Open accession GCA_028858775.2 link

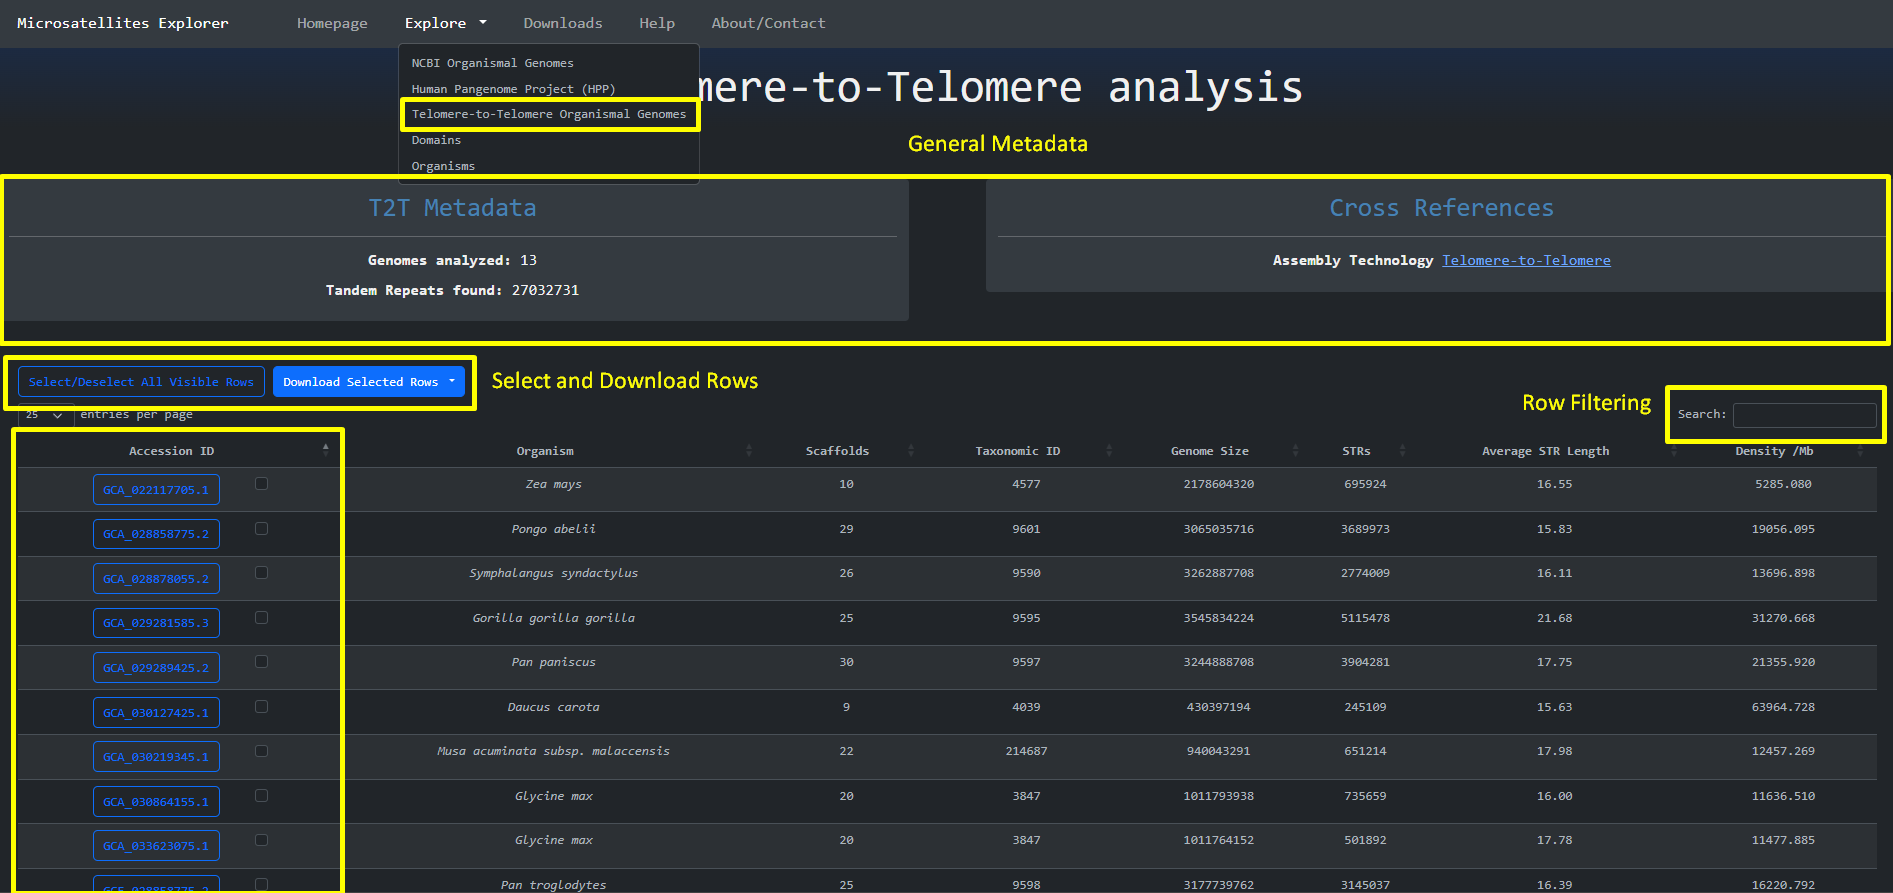[156, 534]
